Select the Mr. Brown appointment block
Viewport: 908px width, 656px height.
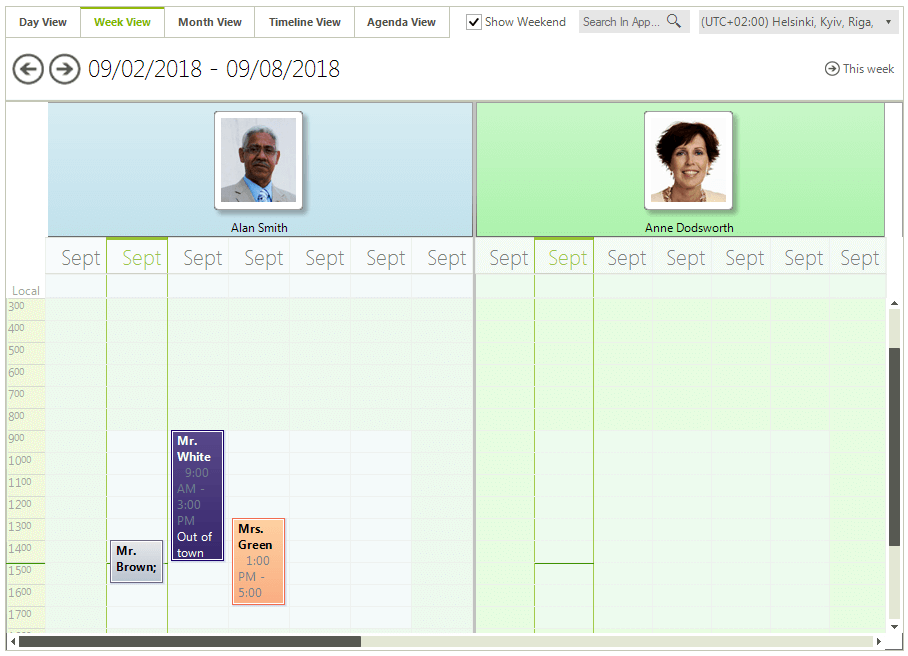pos(136,560)
